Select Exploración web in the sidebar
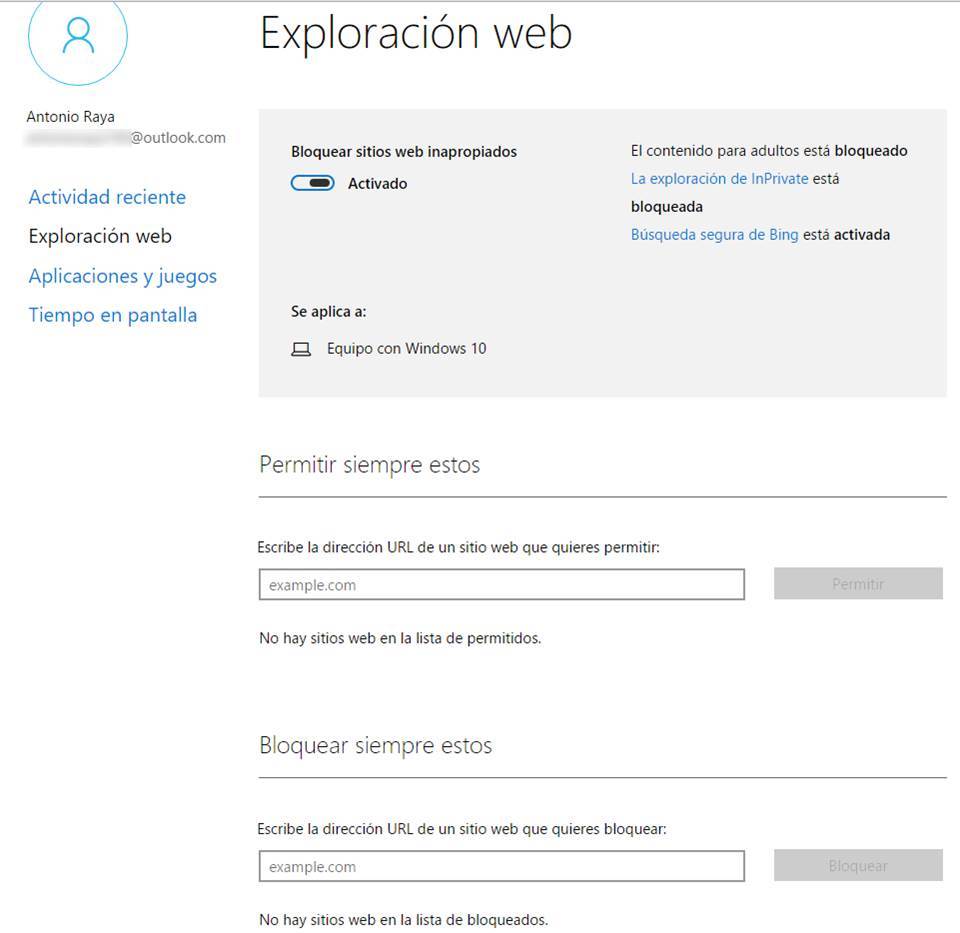The width and height of the screenshot is (960, 933). [100, 237]
